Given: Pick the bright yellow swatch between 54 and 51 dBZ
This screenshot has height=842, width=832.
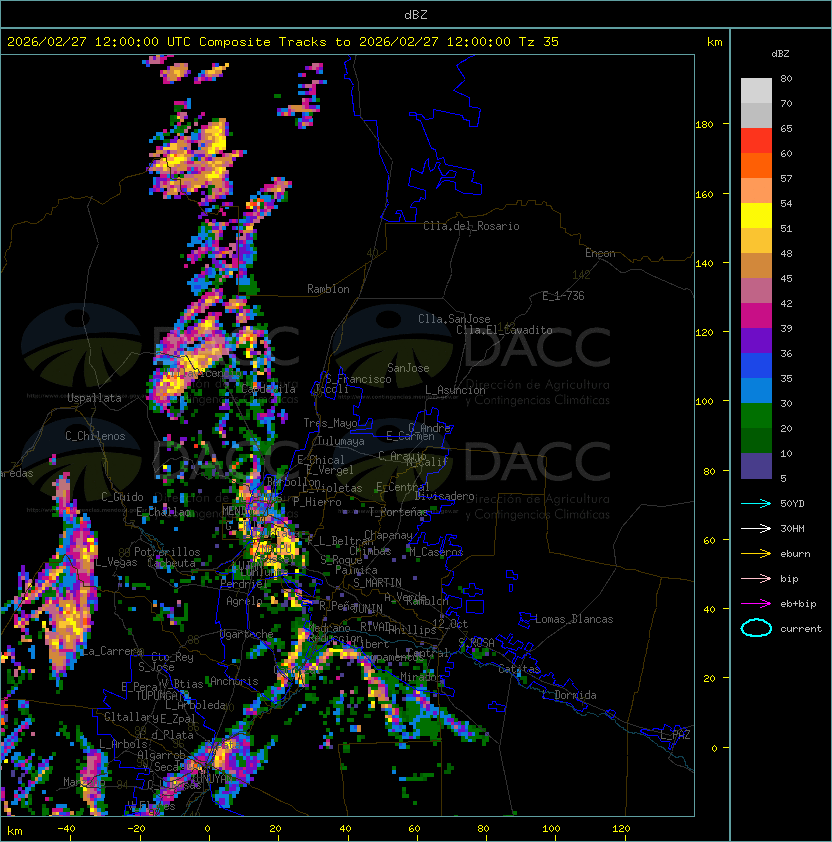Looking at the screenshot, I should [756, 215].
